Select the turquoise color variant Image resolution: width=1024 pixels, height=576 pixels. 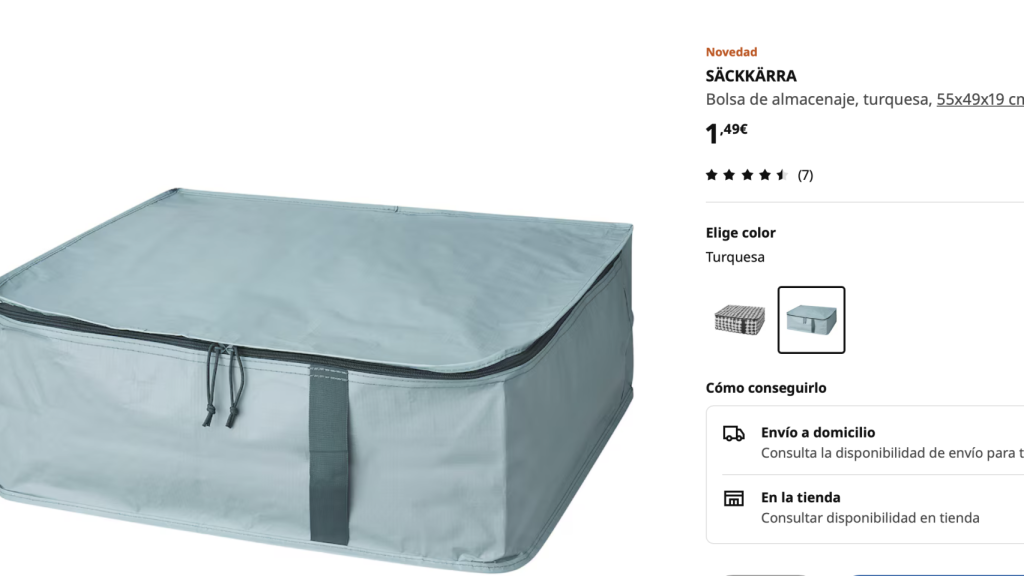click(x=811, y=319)
